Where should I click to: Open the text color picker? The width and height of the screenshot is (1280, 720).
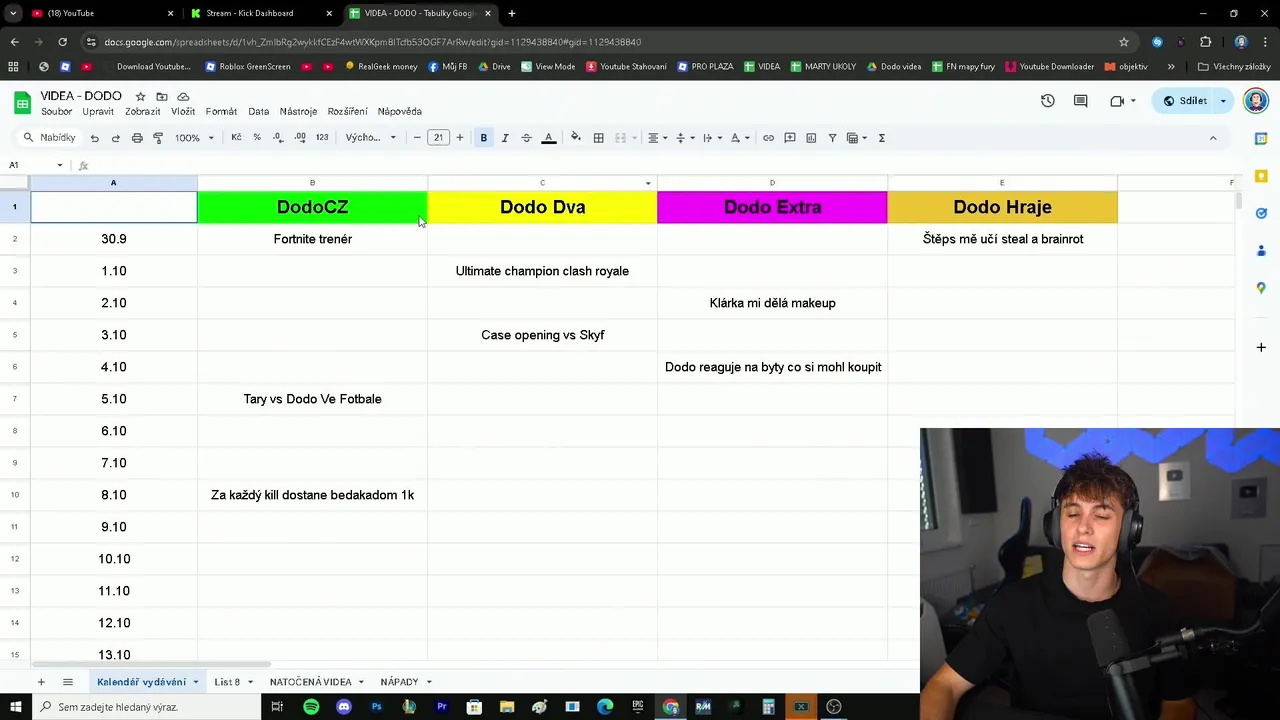click(x=548, y=138)
